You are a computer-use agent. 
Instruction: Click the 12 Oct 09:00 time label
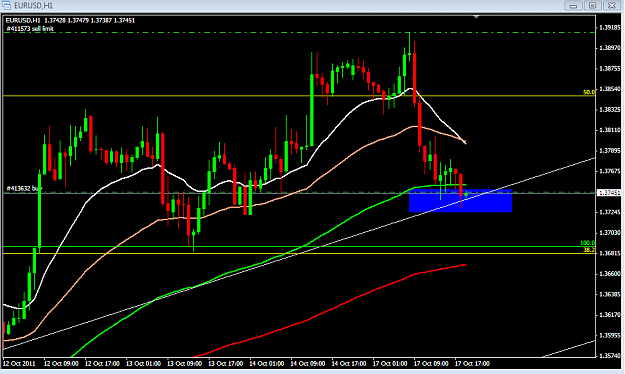point(61,364)
